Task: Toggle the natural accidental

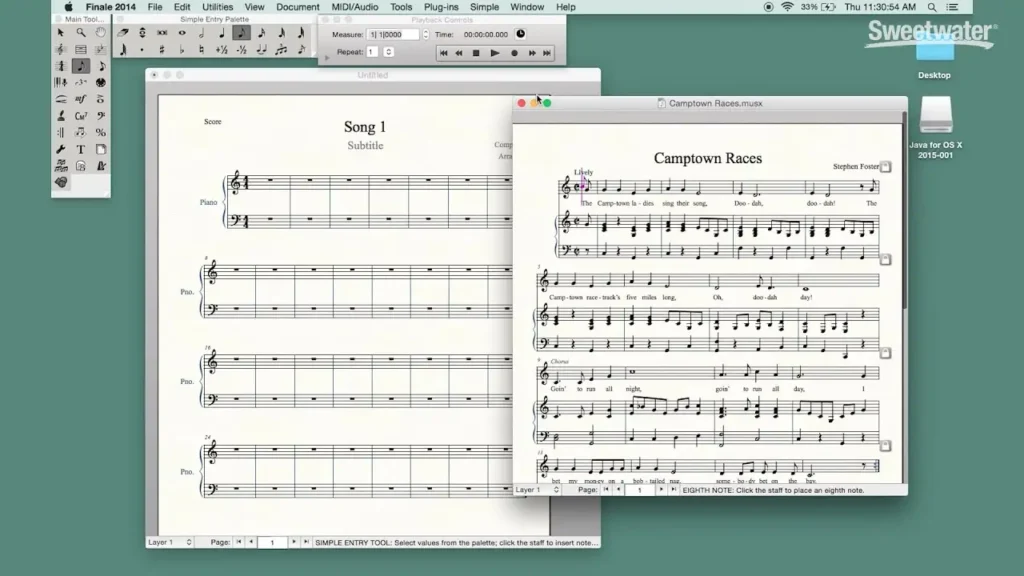Action: coord(202,50)
